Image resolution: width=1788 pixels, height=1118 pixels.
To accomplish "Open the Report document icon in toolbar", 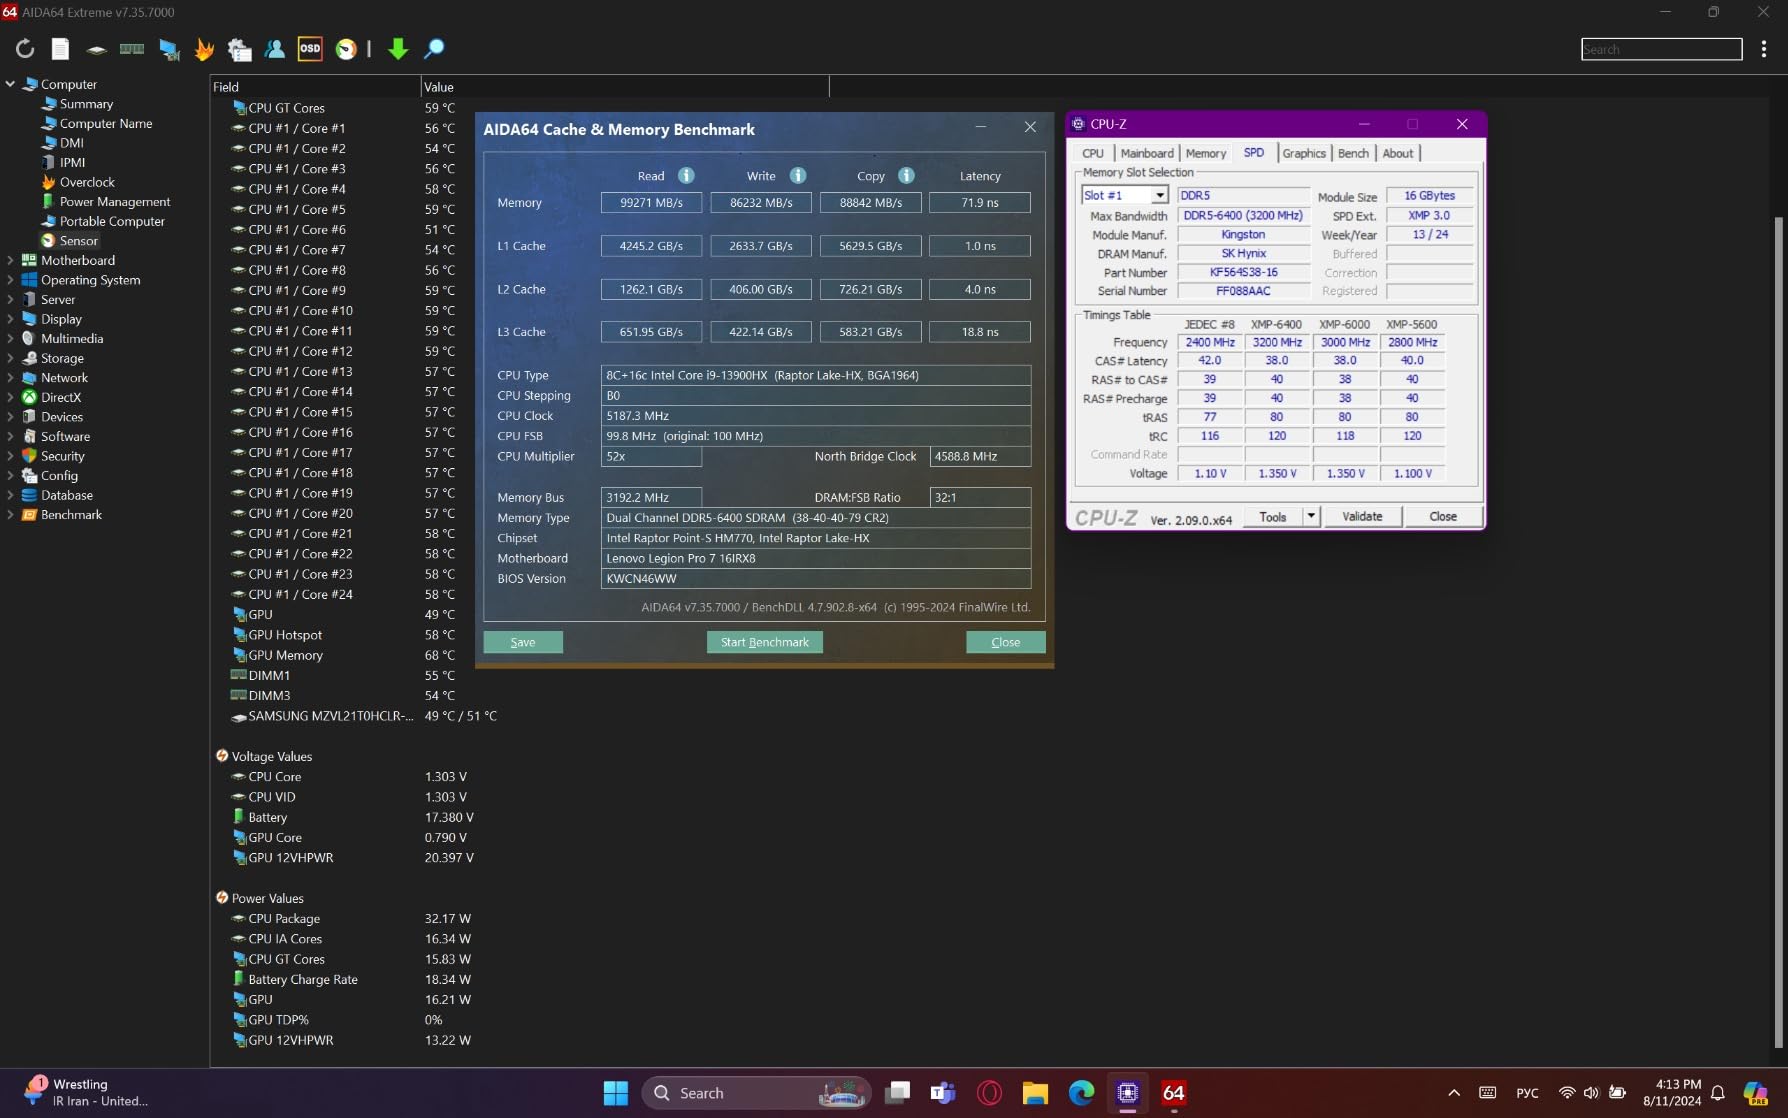I will point(60,49).
